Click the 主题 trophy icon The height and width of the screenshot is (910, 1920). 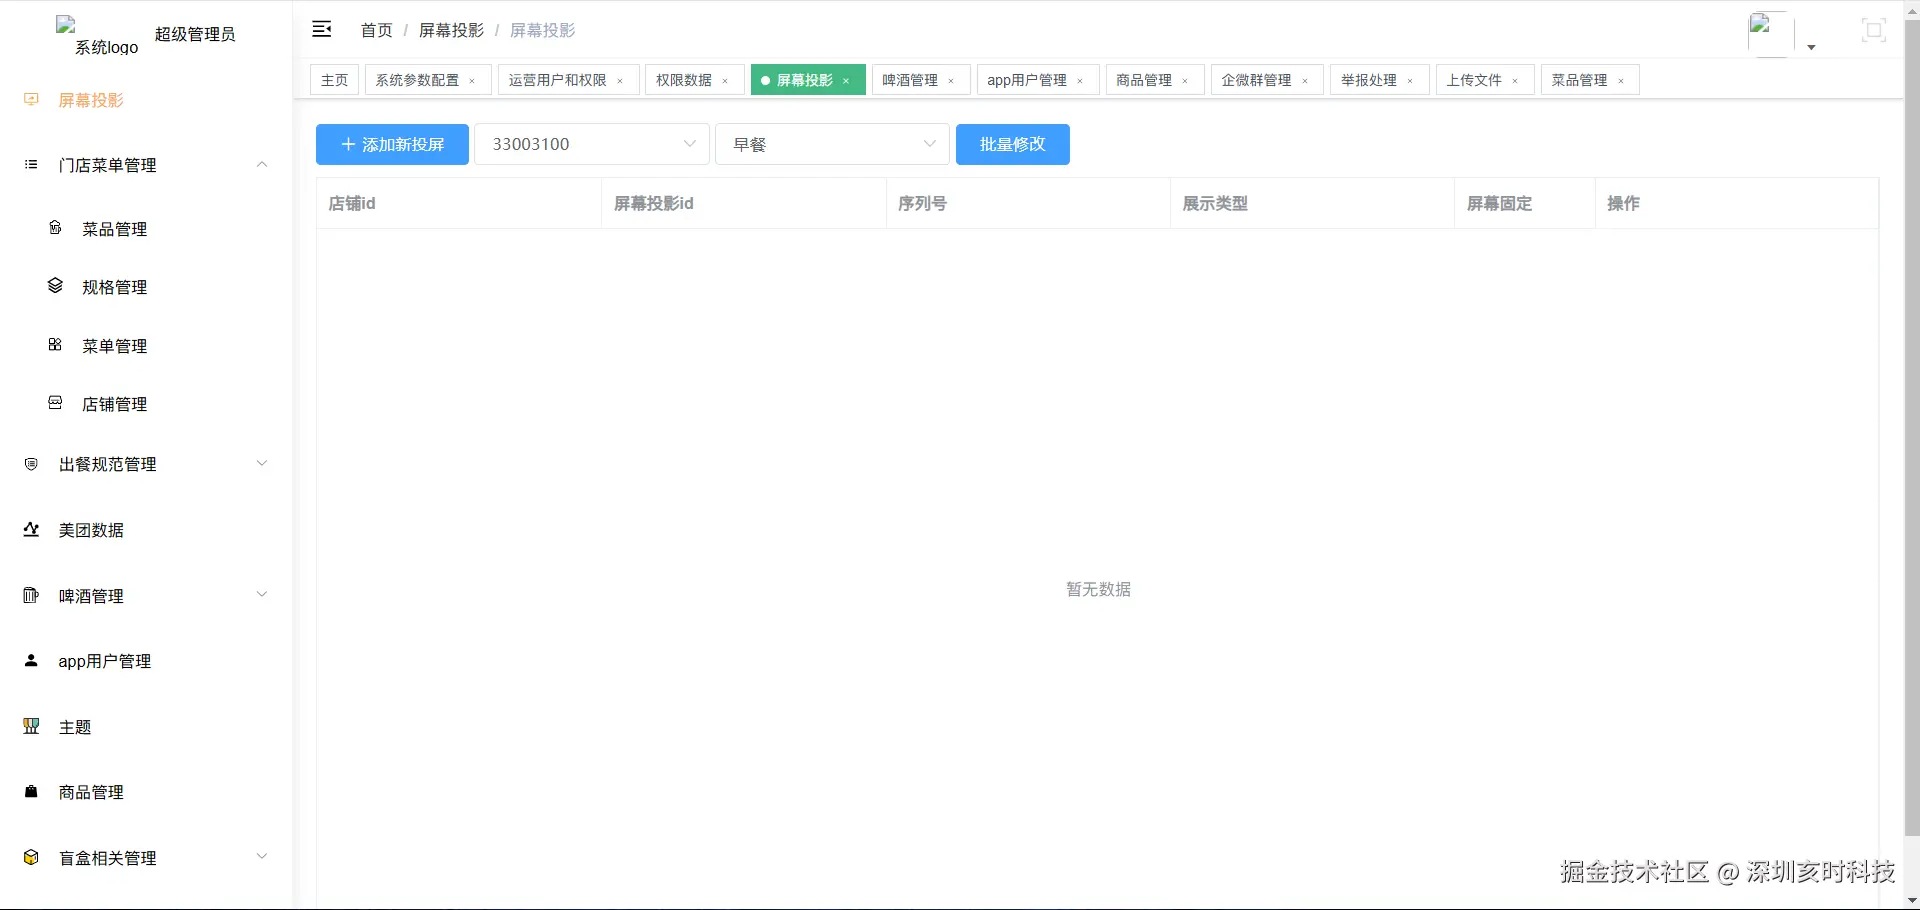click(31, 727)
